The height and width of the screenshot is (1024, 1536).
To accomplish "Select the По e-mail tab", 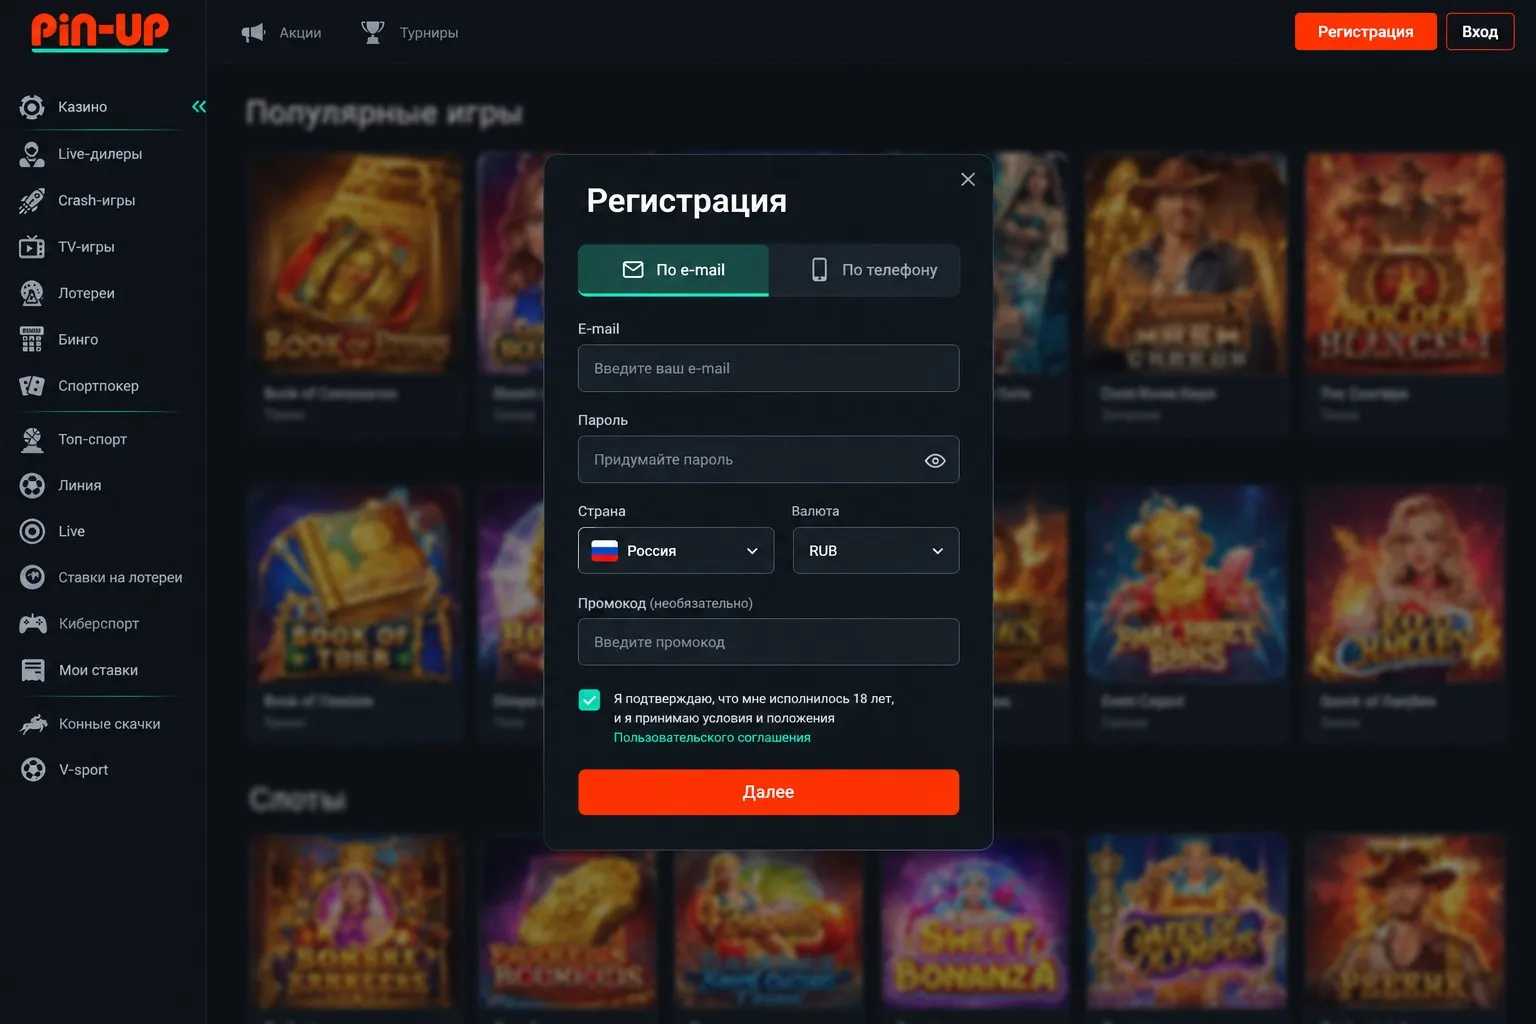I will click(673, 270).
